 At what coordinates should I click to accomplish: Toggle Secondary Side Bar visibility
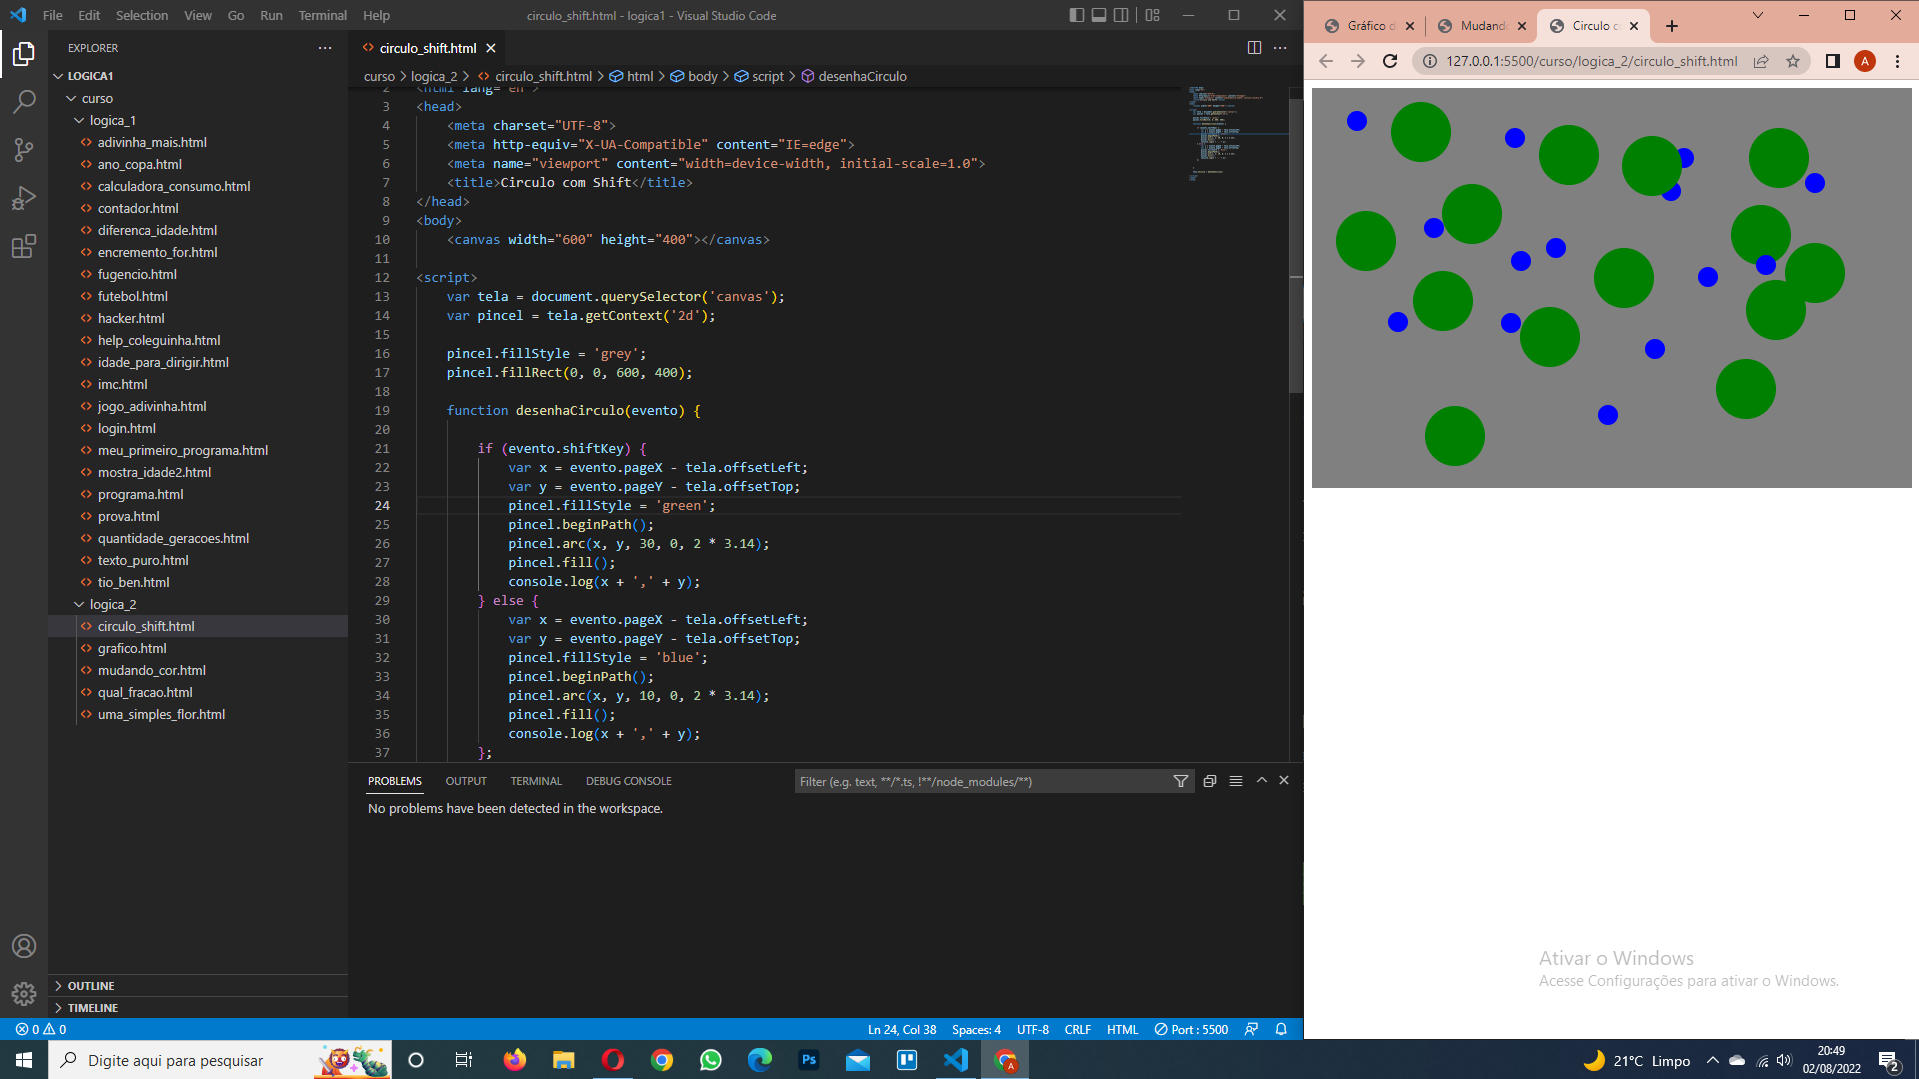1121,15
